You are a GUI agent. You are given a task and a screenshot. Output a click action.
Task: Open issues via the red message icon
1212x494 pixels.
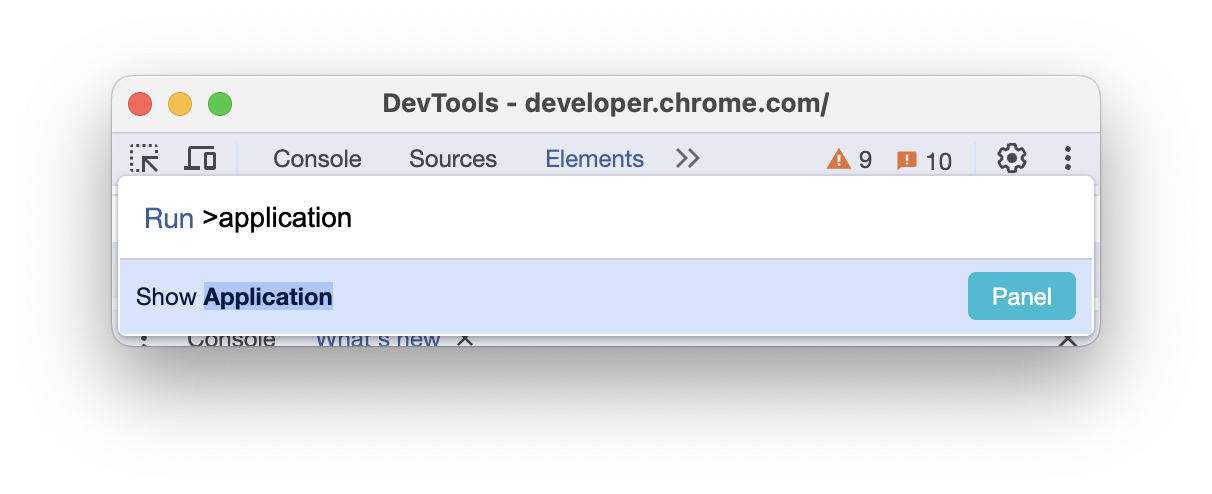point(907,160)
